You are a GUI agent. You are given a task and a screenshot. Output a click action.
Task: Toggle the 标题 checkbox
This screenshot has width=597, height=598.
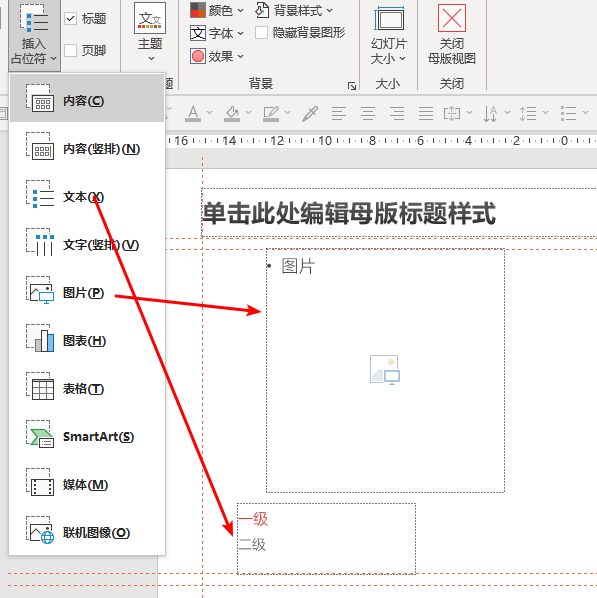[x=71, y=18]
